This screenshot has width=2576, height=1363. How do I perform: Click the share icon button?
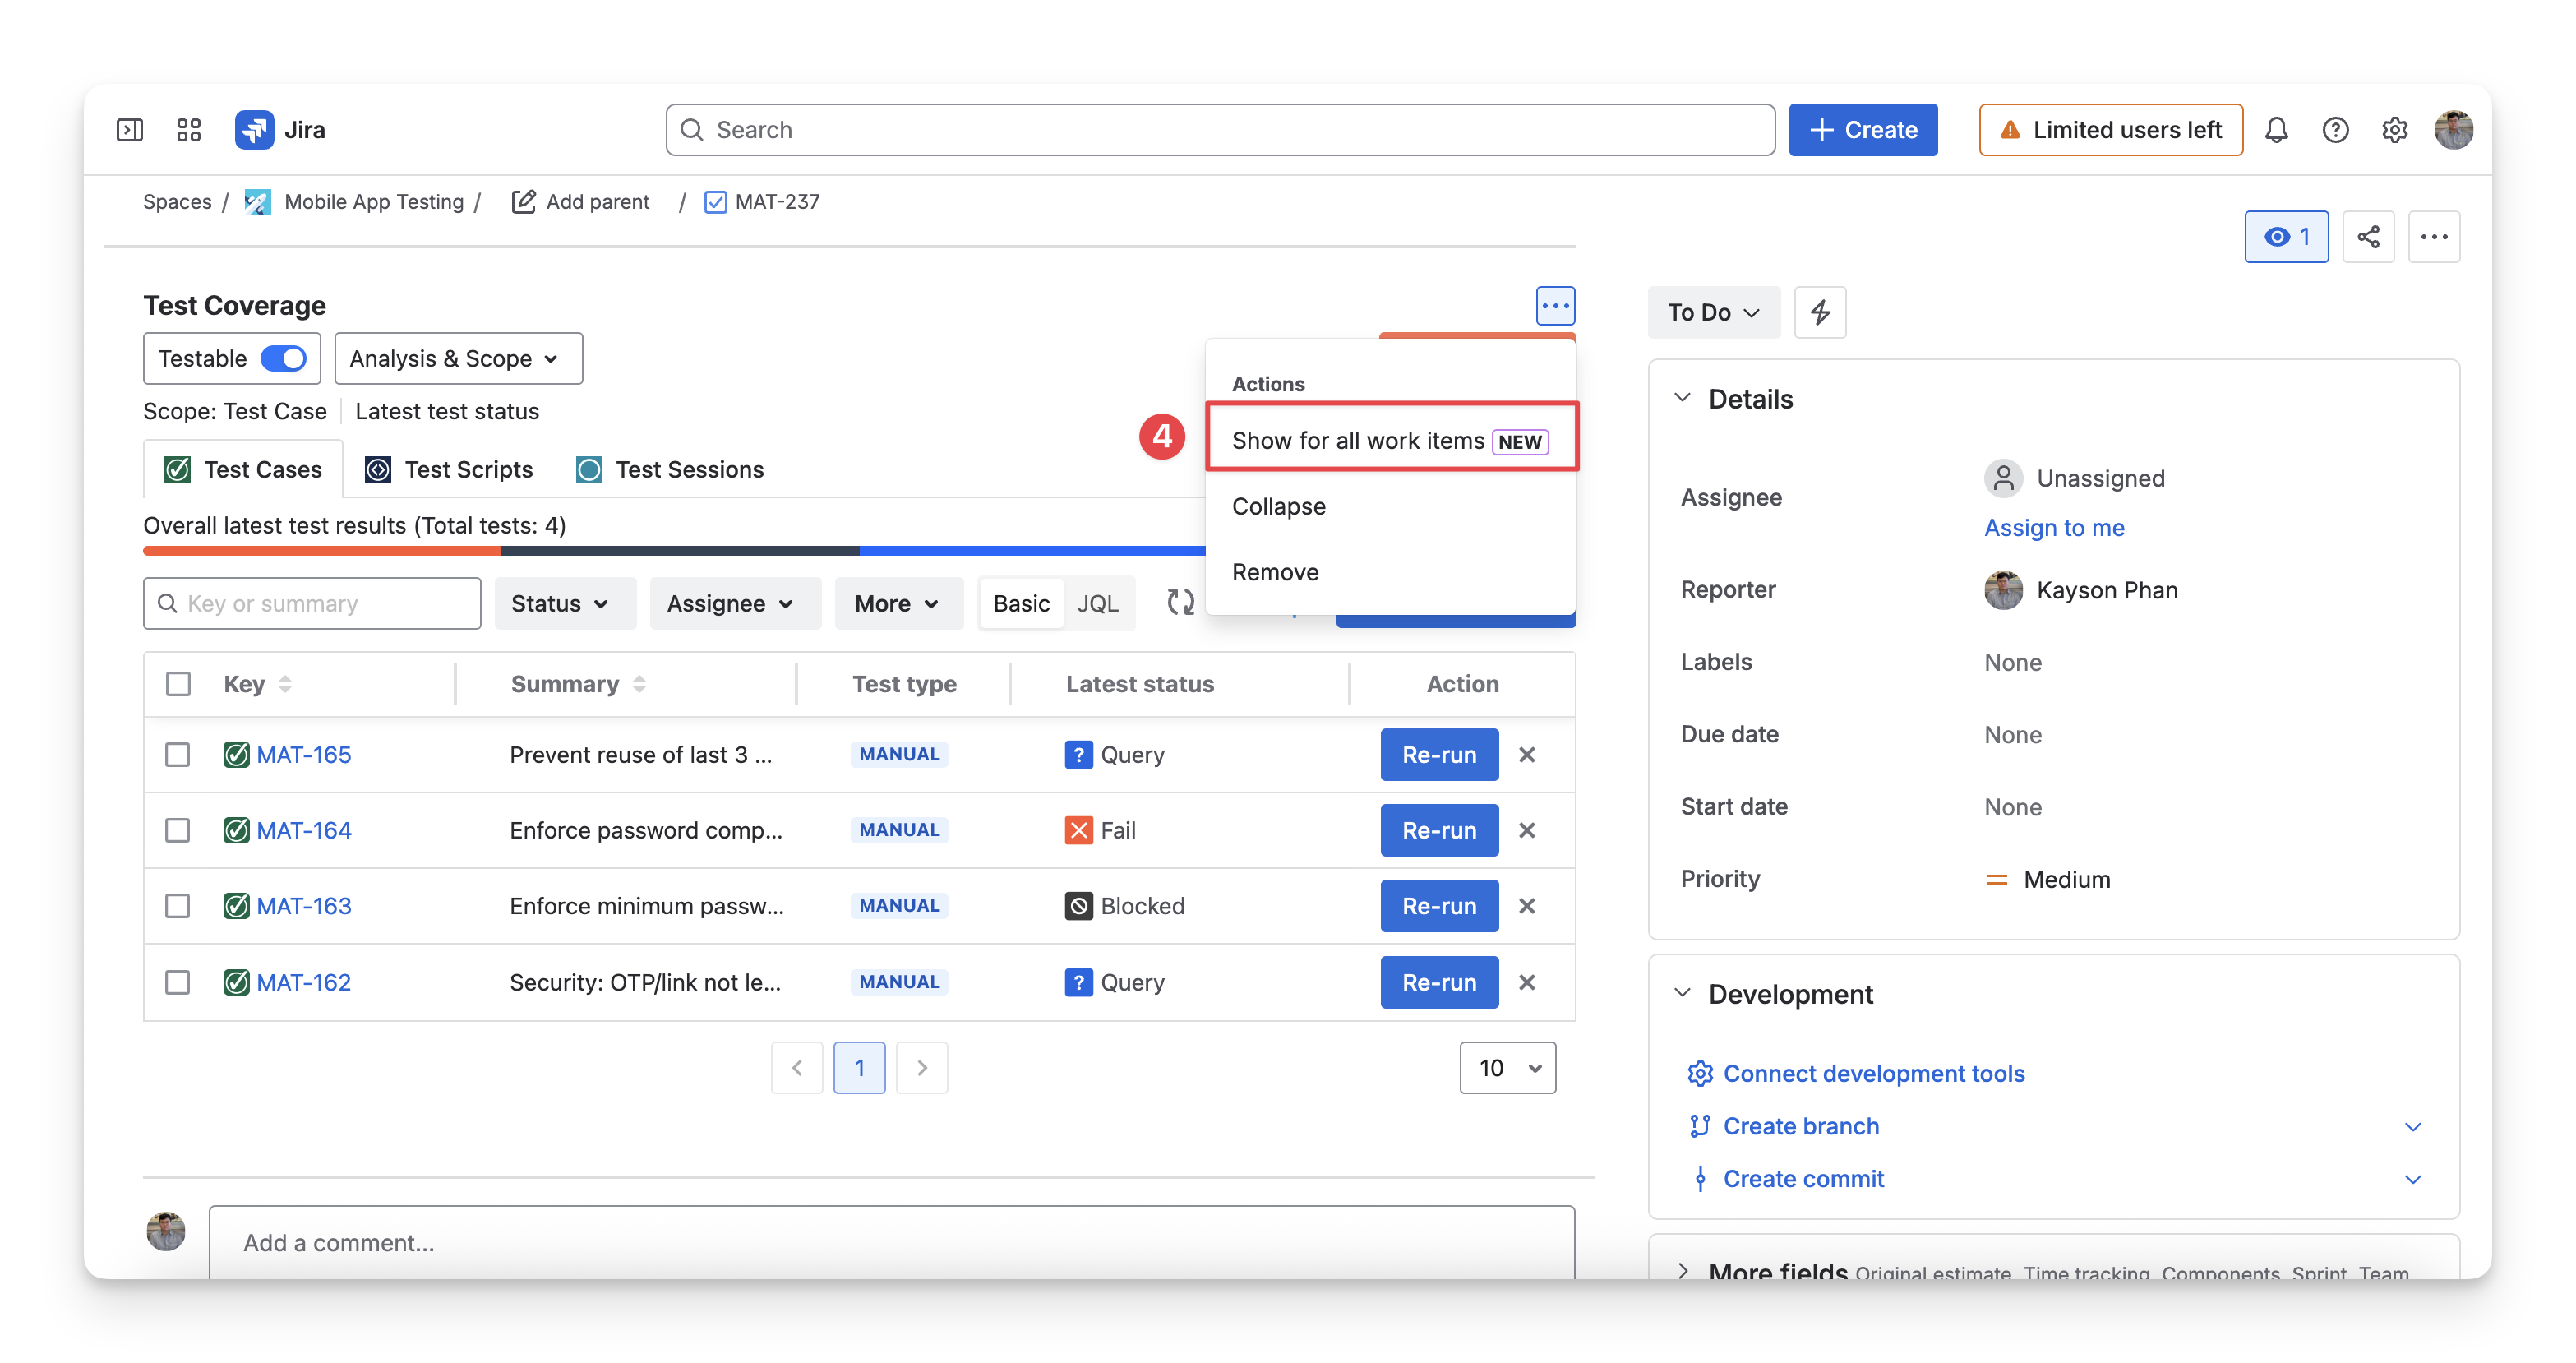pos(2368,237)
